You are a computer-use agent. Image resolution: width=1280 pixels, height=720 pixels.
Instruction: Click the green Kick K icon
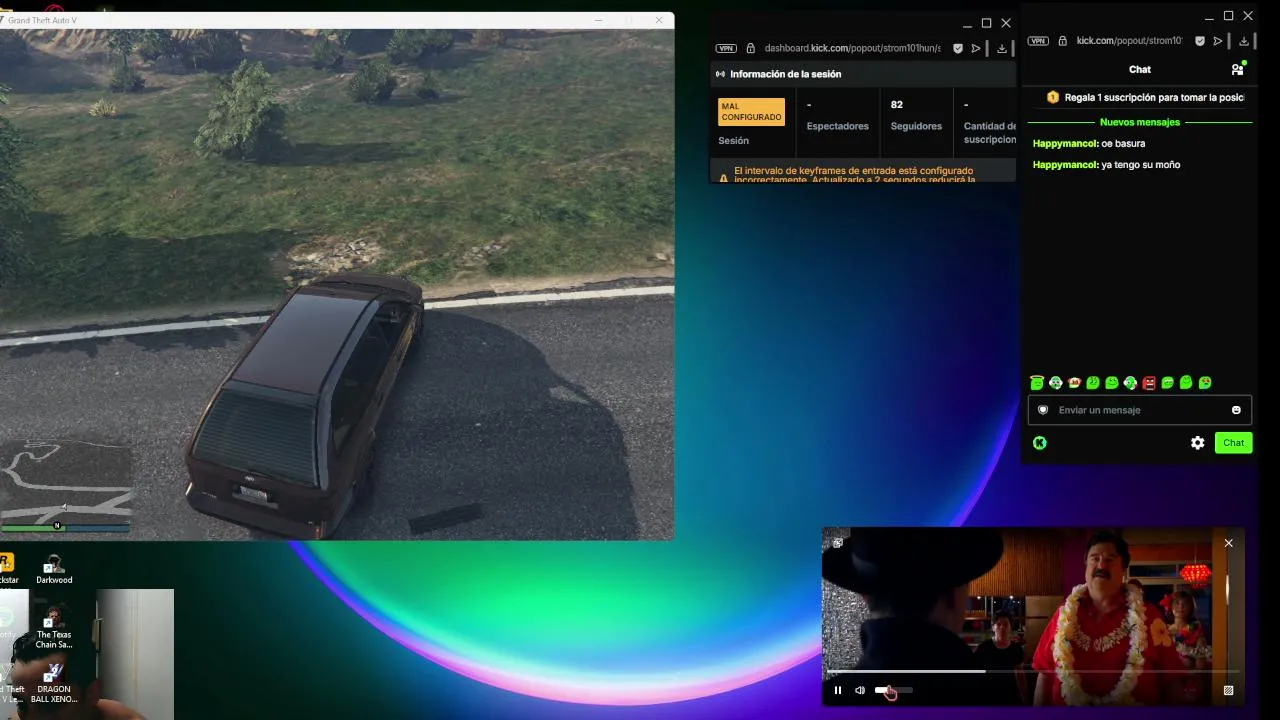pos(1040,443)
